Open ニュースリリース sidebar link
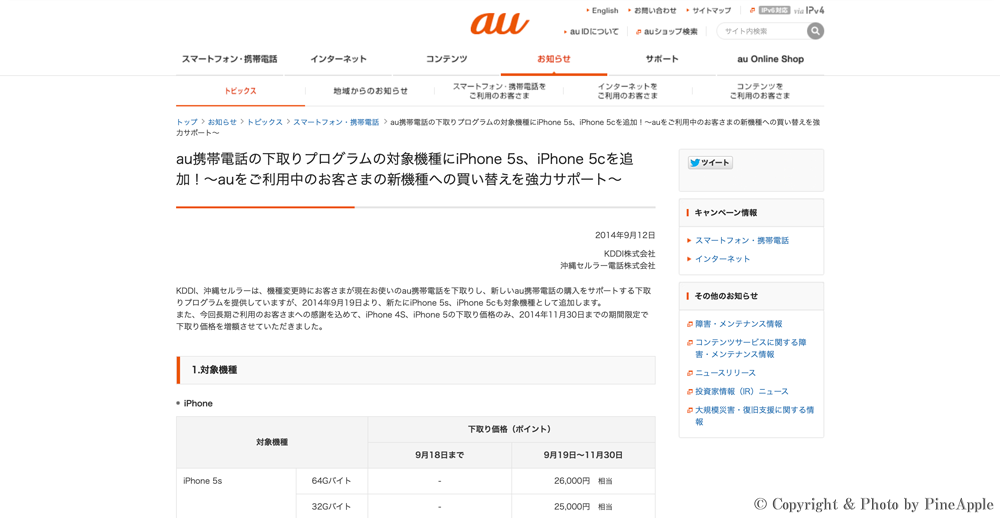This screenshot has height=518, width=1000. pos(725,373)
